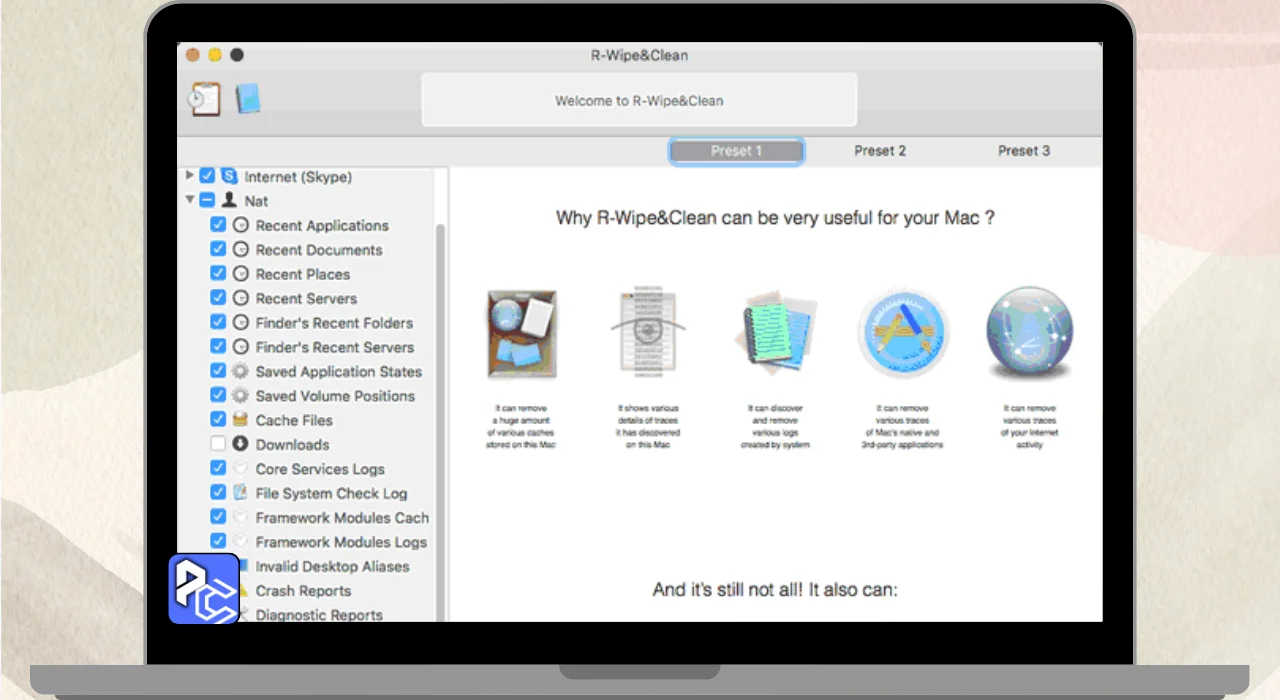The width and height of the screenshot is (1280, 700).
Task: Uncheck the Saved Application States checkbox
Action: tap(218, 371)
